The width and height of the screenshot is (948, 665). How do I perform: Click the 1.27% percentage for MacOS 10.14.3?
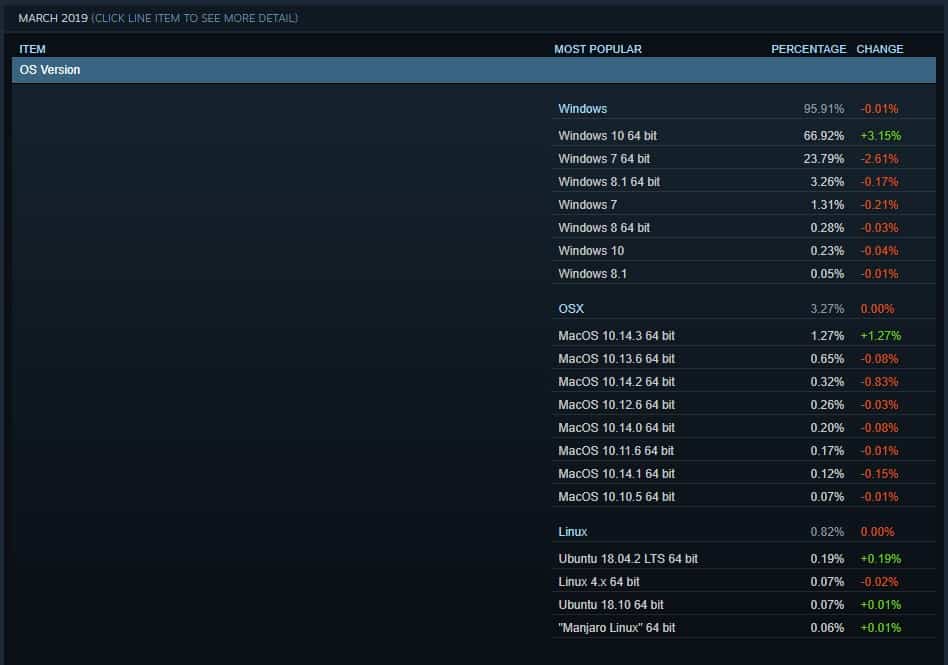pos(827,336)
